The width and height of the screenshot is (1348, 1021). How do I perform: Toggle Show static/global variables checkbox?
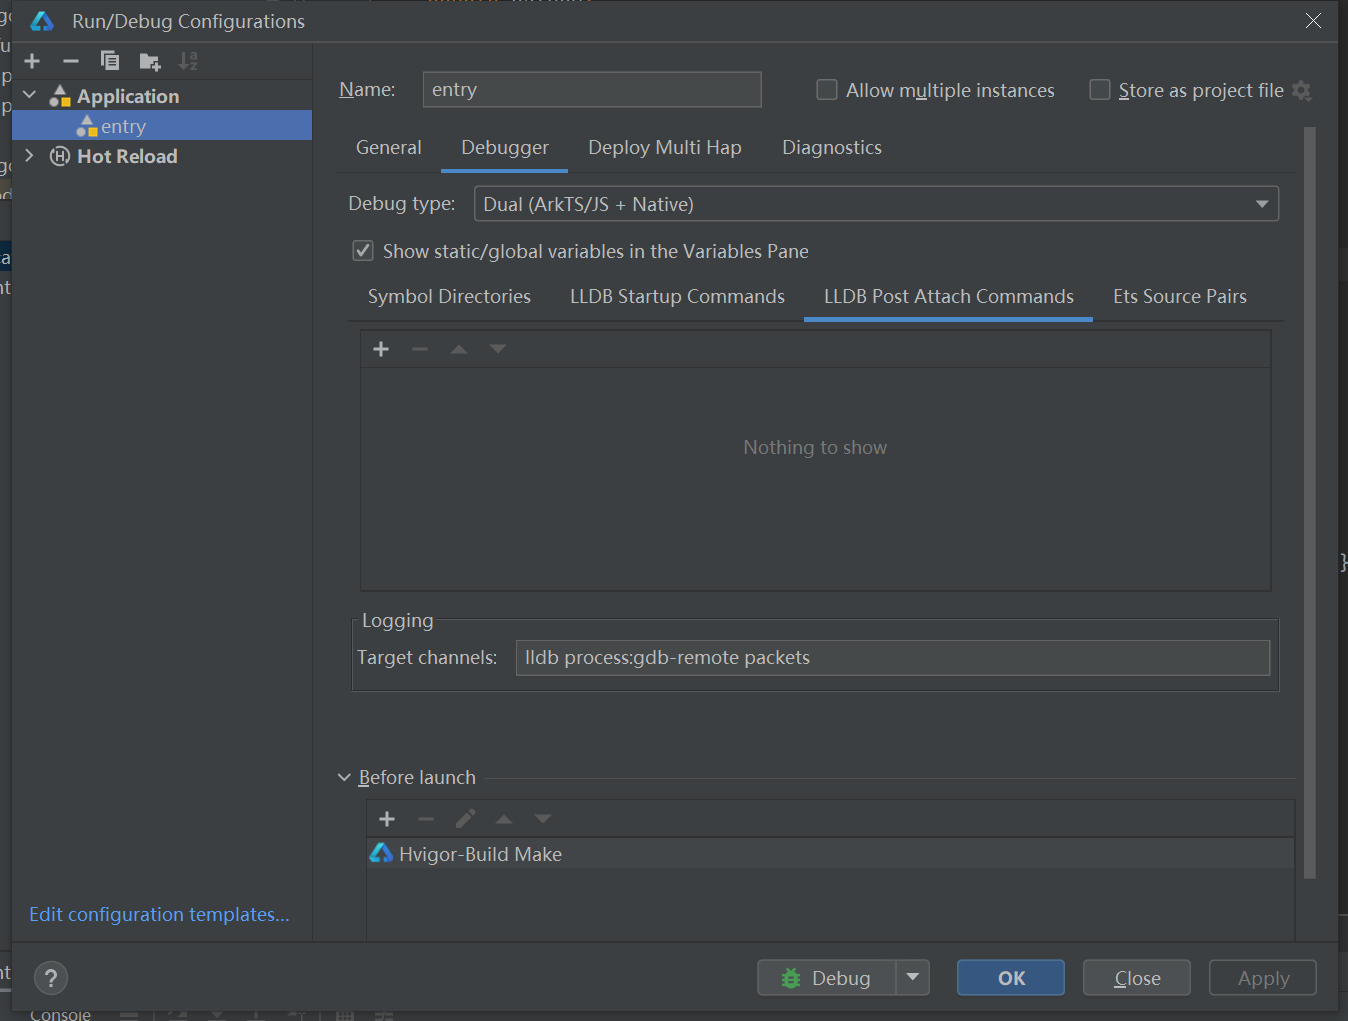tap(363, 251)
